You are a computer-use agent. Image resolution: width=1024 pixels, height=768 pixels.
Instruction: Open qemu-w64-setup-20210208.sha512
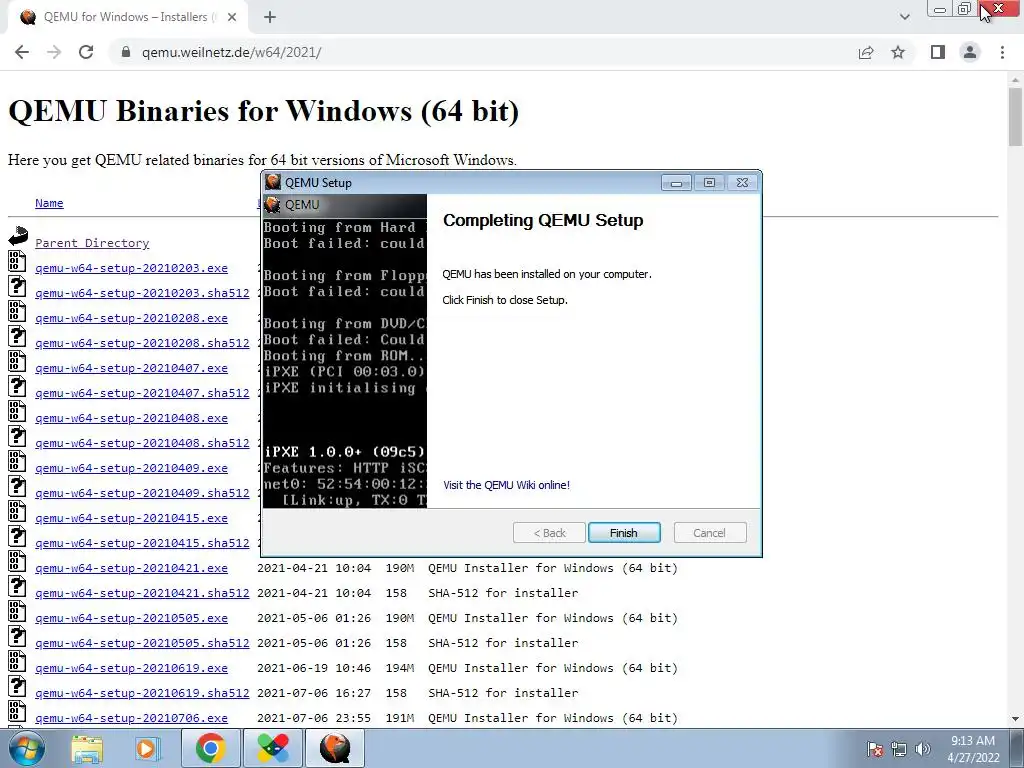click(142, 343)
